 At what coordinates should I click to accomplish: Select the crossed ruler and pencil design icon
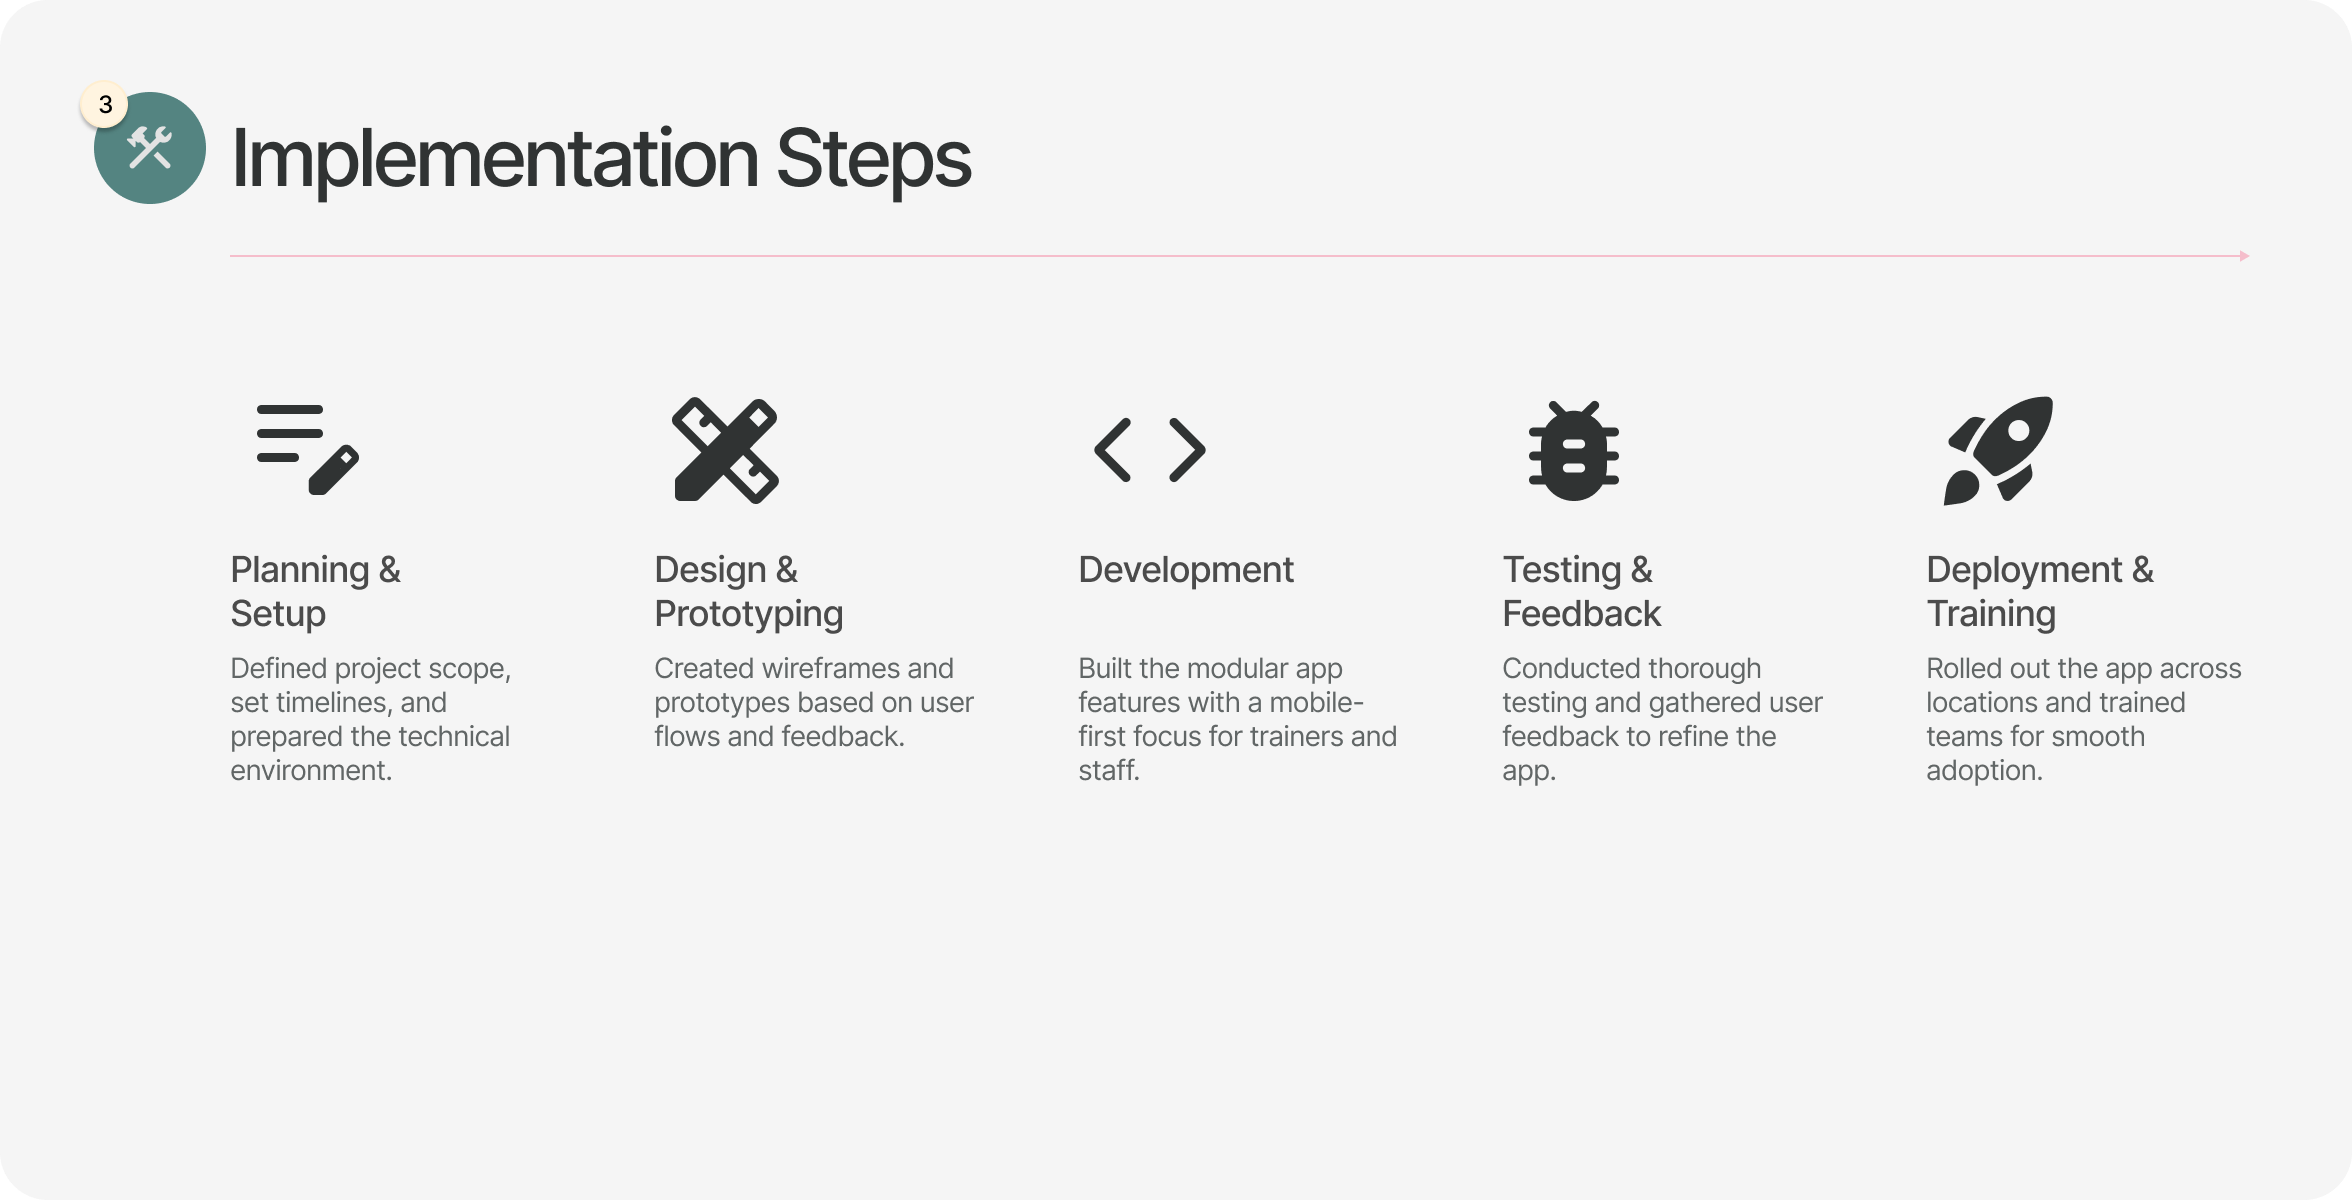coord(726,450)
